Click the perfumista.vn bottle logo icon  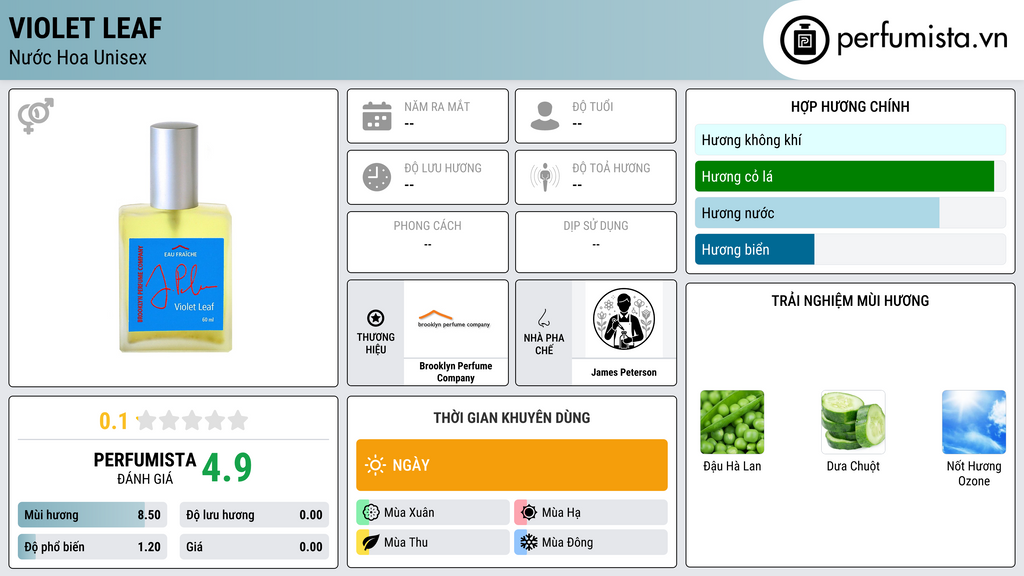[x=804, y=40]
